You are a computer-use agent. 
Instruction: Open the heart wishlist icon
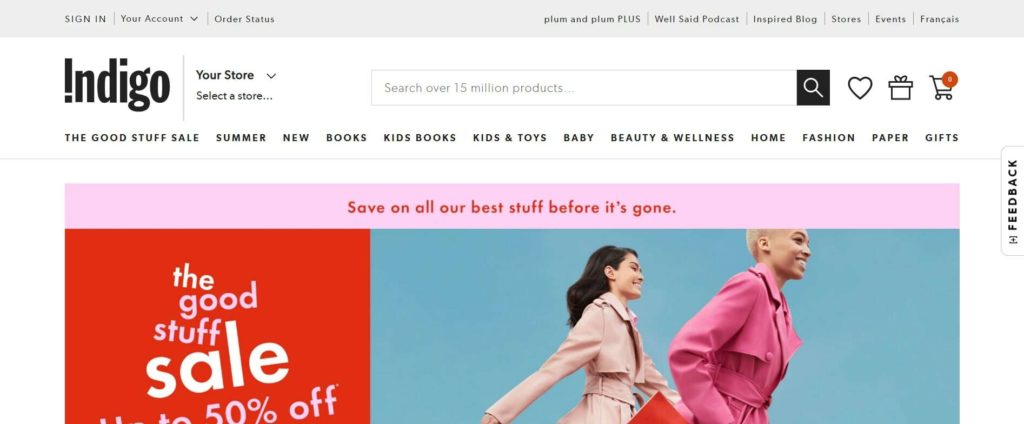(860, 88)
